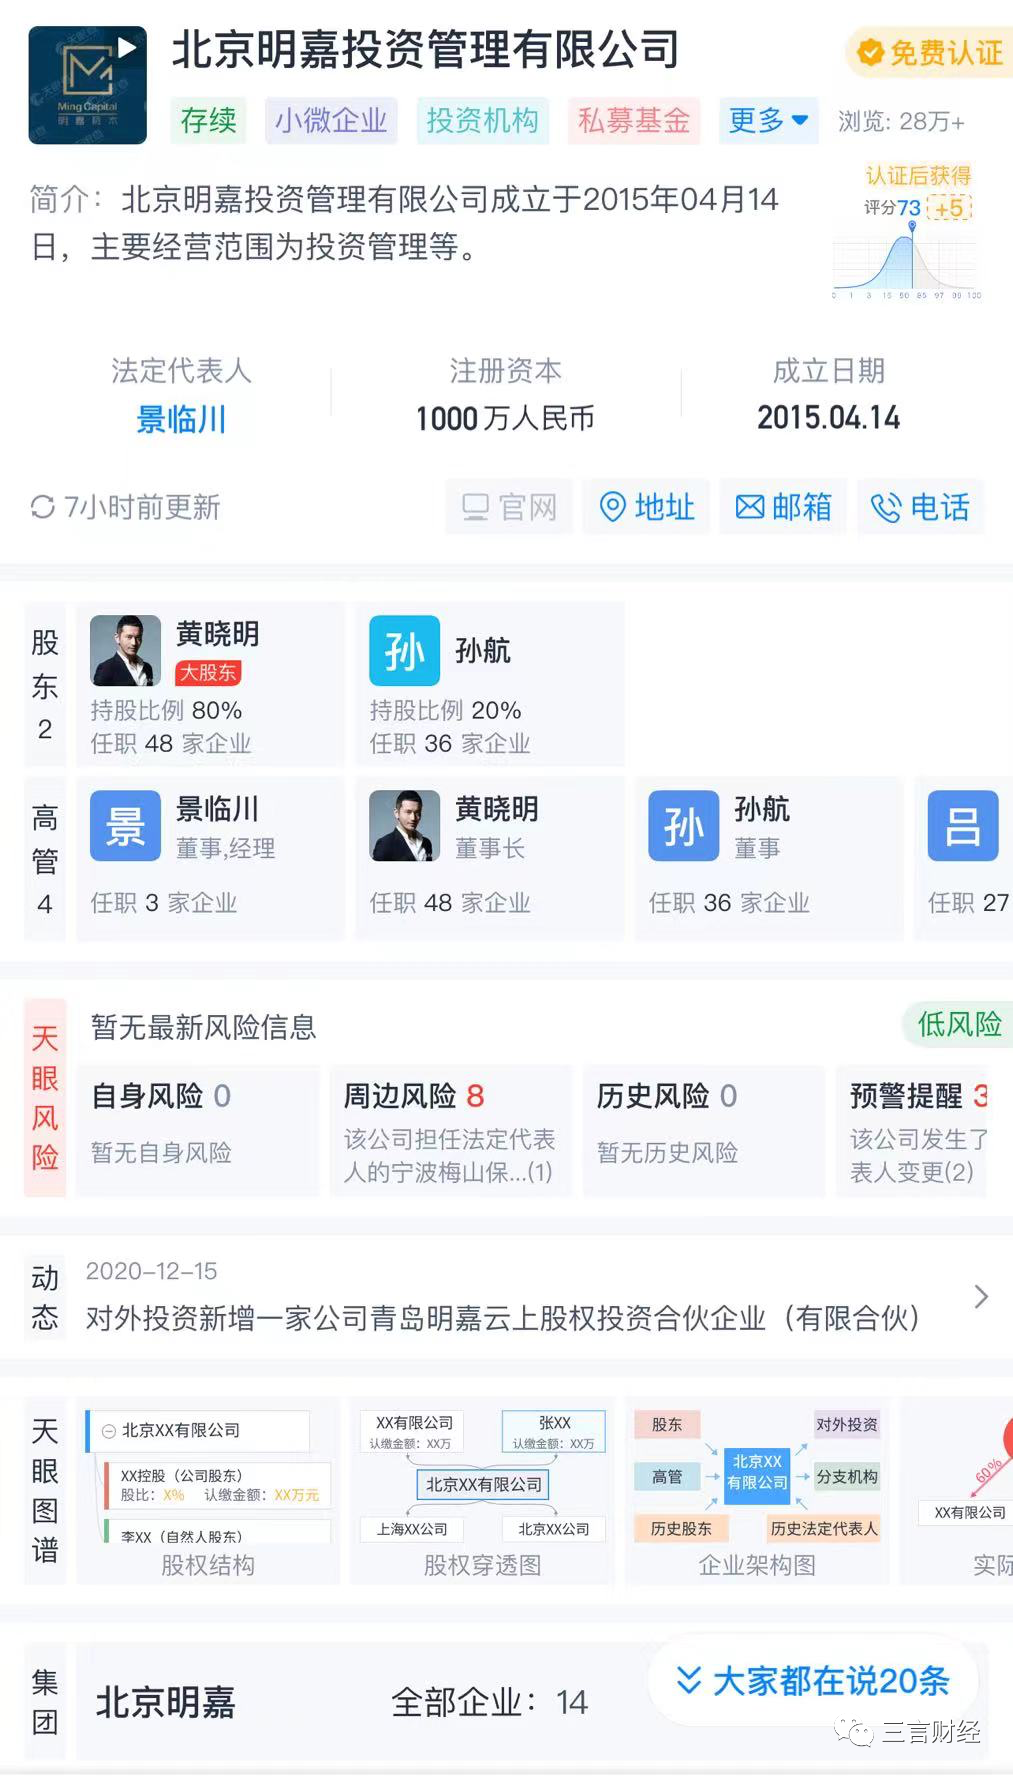This screenshot has height=1776, width=1013.
Task: Expand the 更多 tags dropdown
Action: tap(767, 121)
